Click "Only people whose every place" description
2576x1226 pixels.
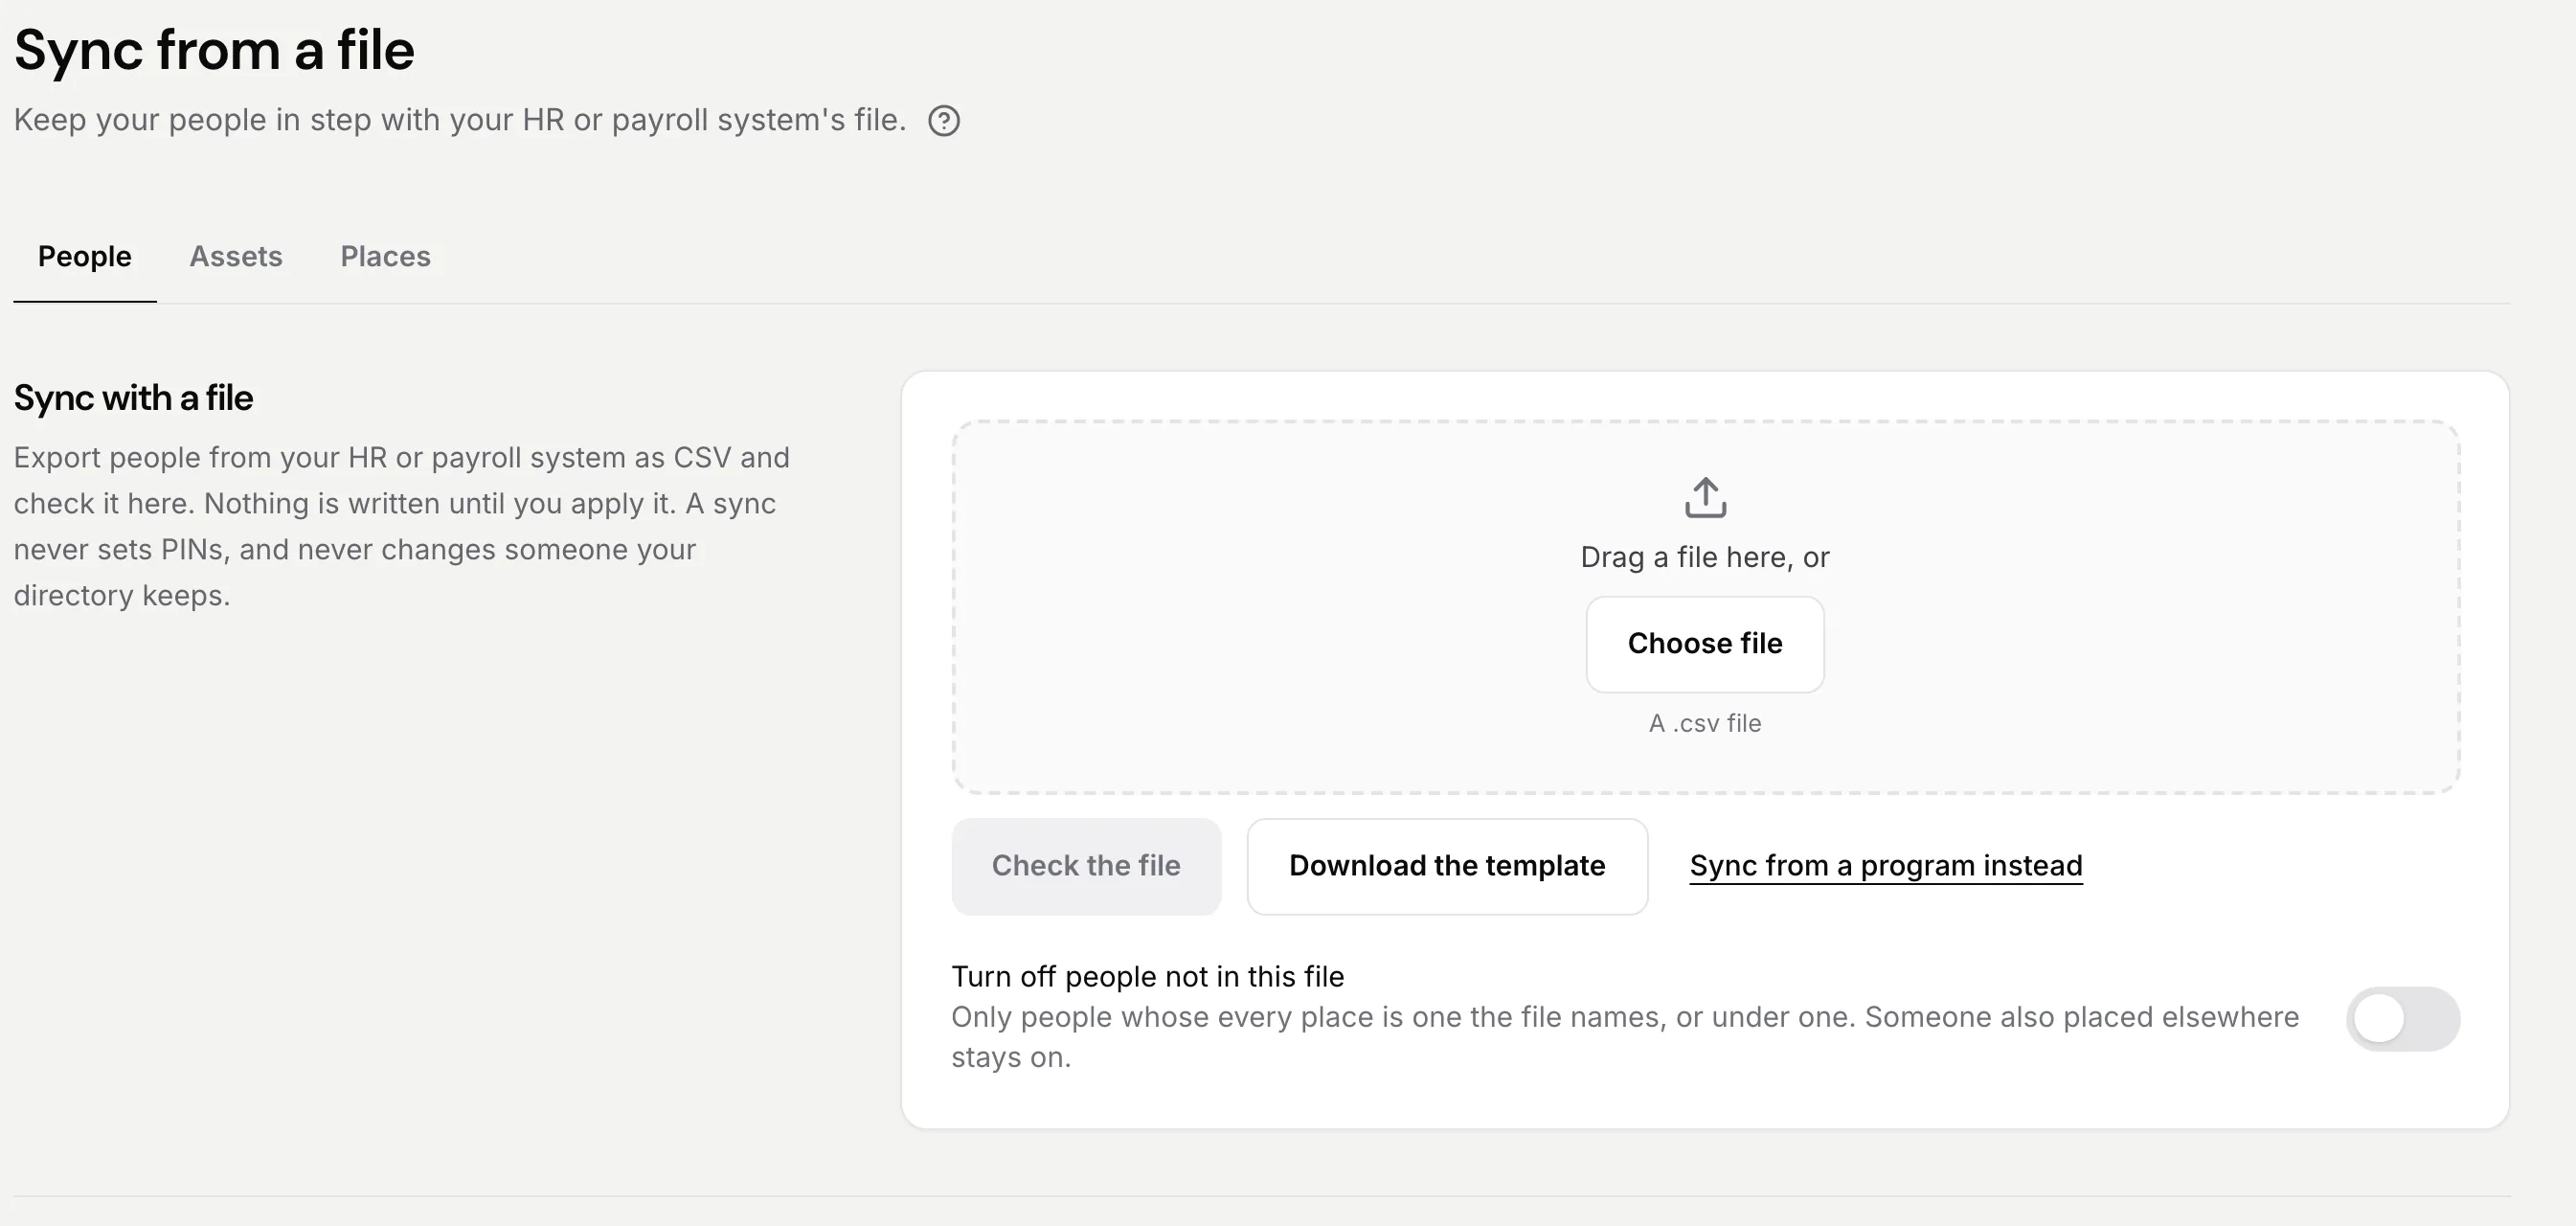[1625, 1037]
